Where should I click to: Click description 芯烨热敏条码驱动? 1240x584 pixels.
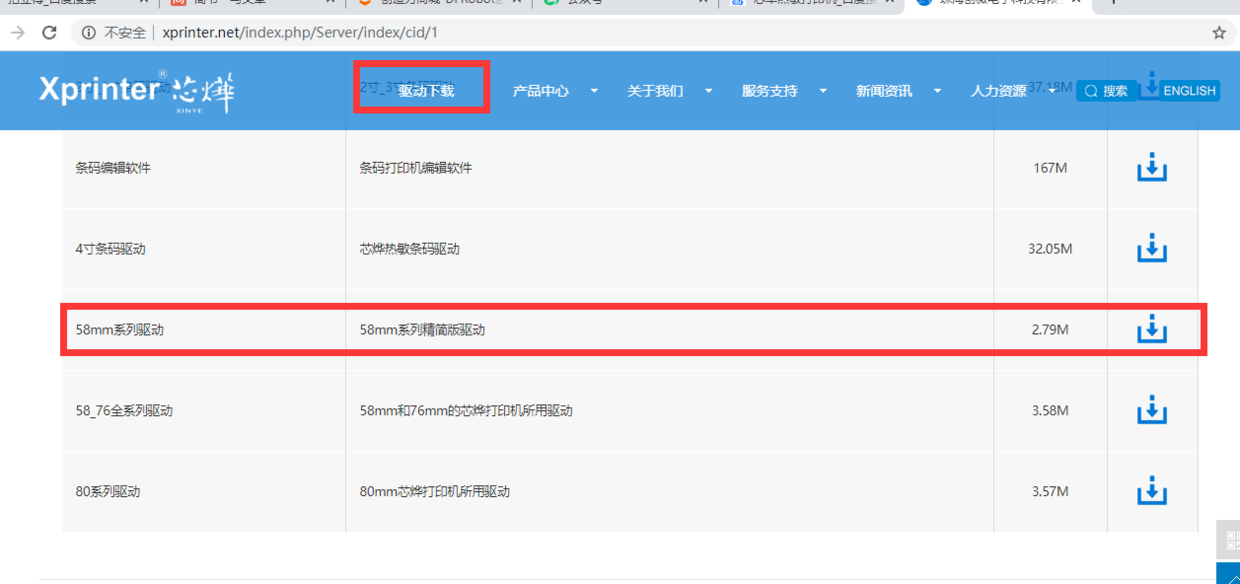click(409, 249)
